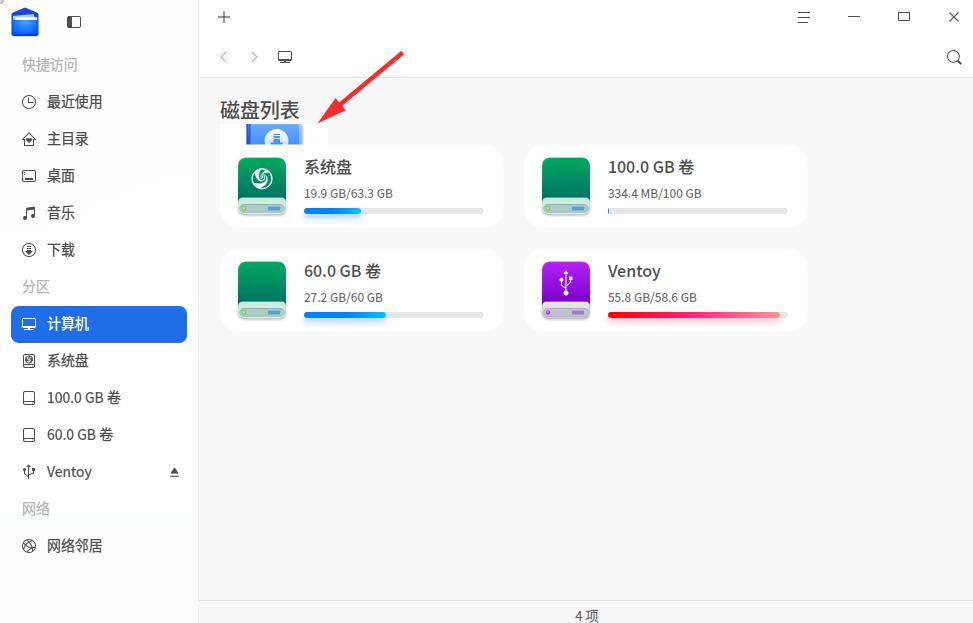
Task: Click the home icon for 主目录
Action: [29, 139]
